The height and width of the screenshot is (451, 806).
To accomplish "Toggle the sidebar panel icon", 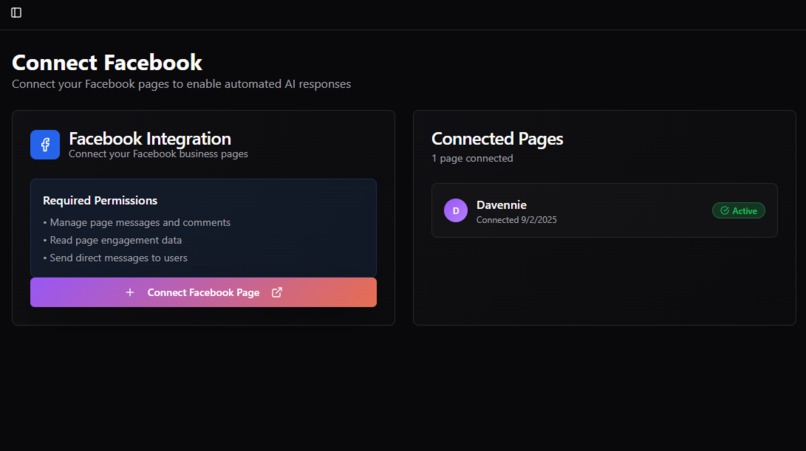I will point(16,12).
